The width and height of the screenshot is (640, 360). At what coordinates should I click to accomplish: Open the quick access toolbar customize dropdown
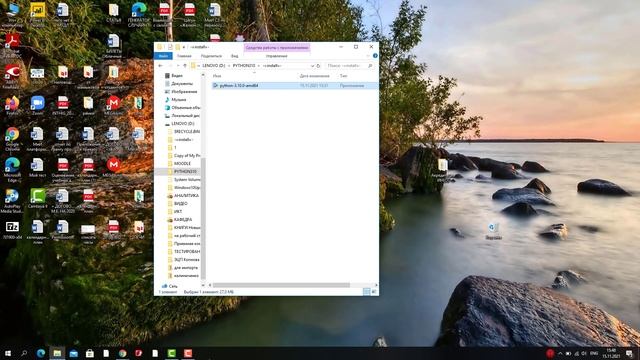point(184,47)
